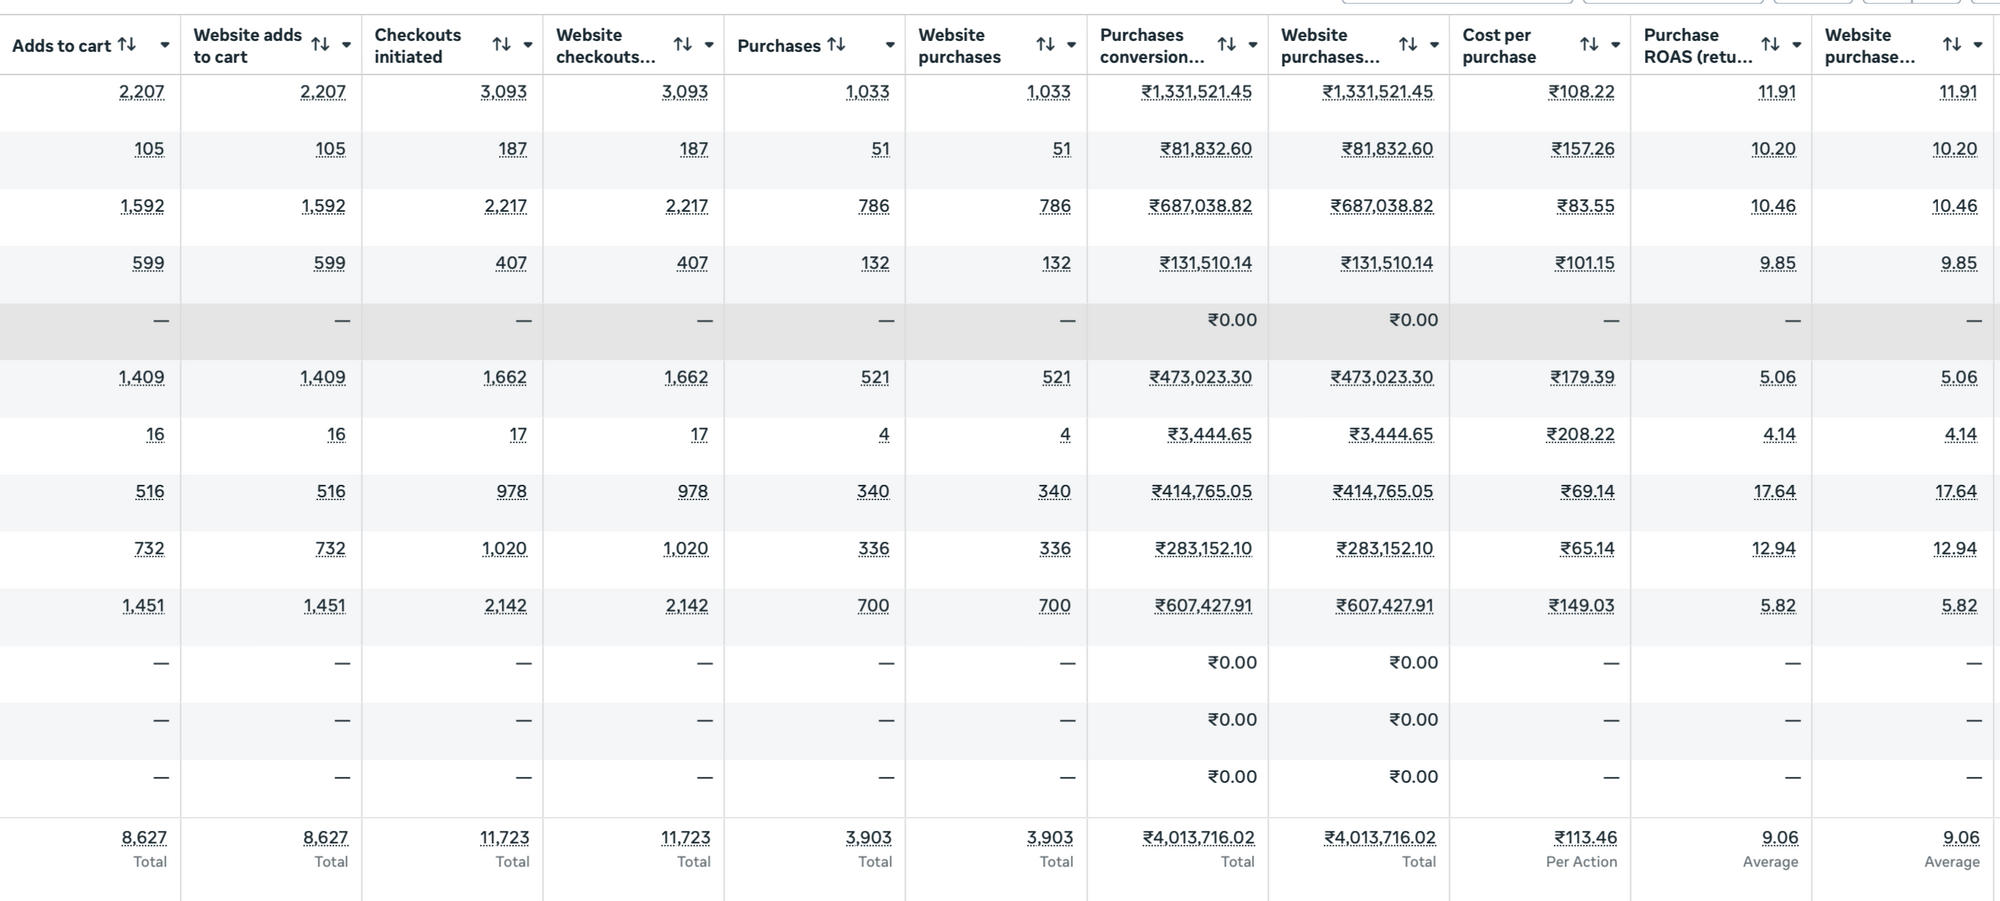The image size is (2000, 901).
Task: Click the ₹208.22 cost per purchase value
Action: [x=1580, y=435]
